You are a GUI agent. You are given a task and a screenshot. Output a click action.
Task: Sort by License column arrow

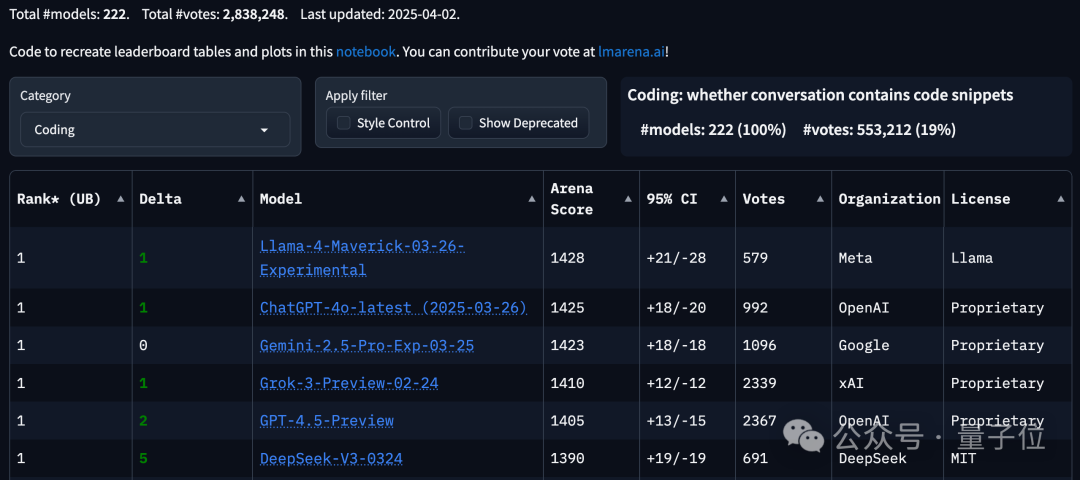pos(1061,199)
